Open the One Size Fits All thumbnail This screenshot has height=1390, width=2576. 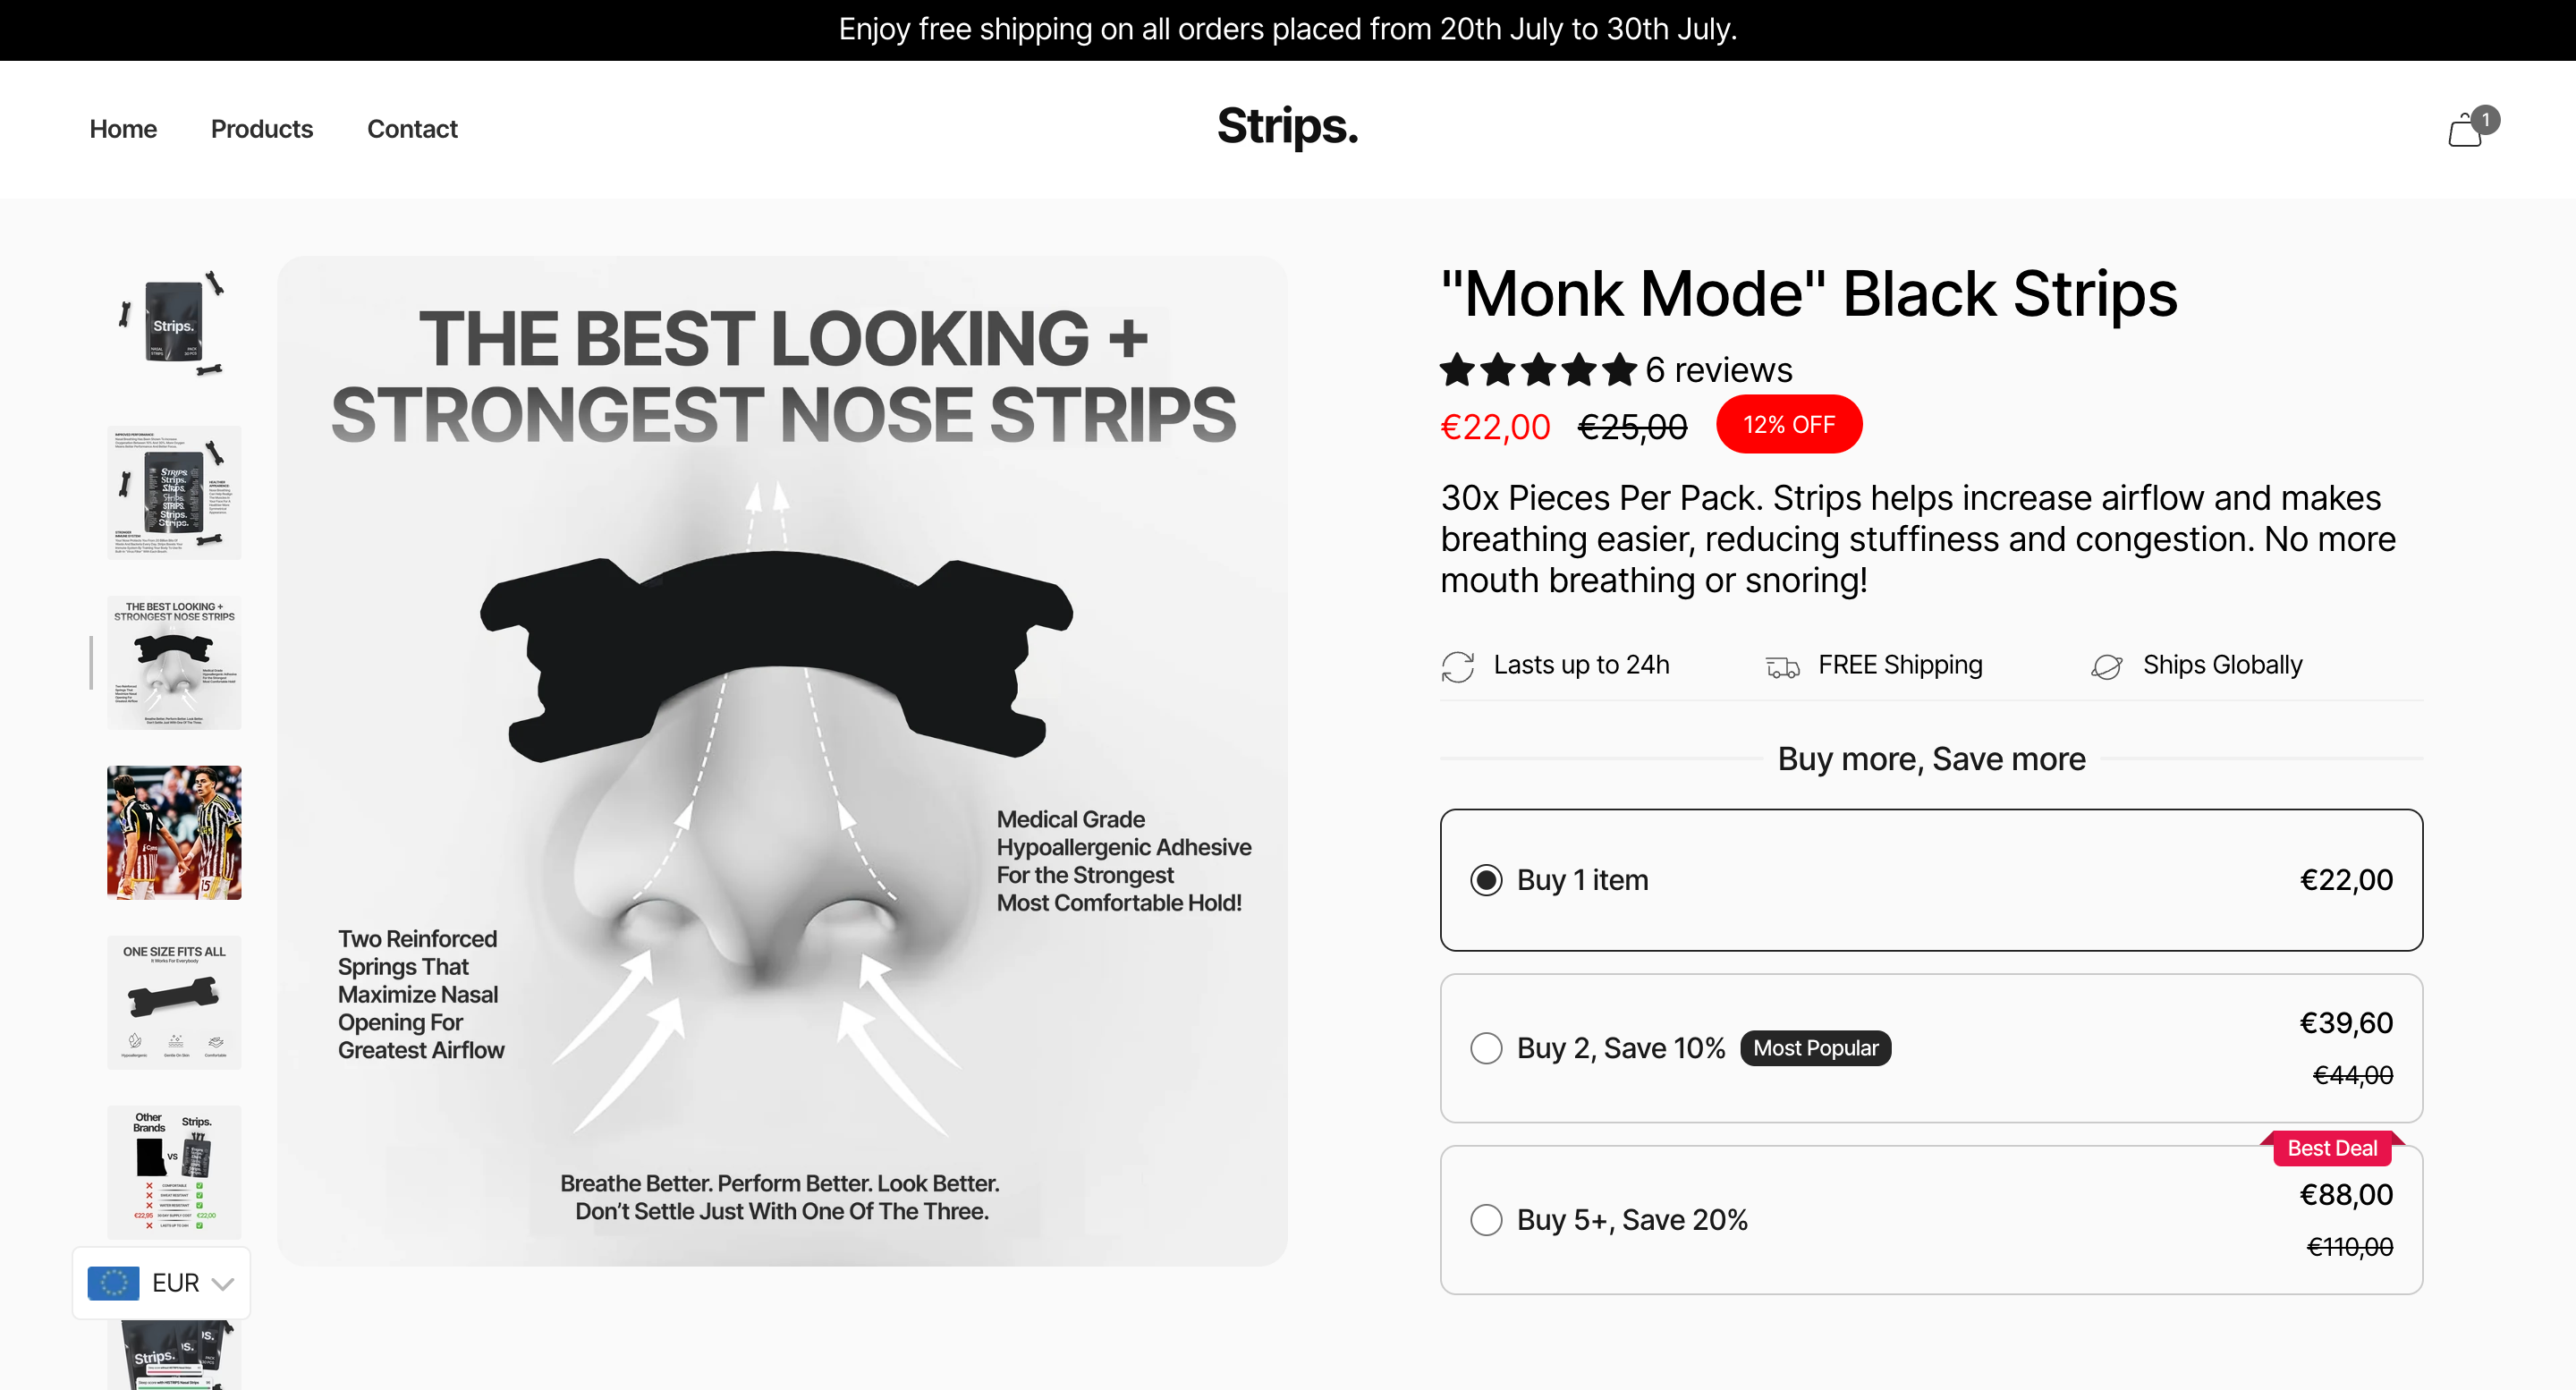tap(174, 1002)
